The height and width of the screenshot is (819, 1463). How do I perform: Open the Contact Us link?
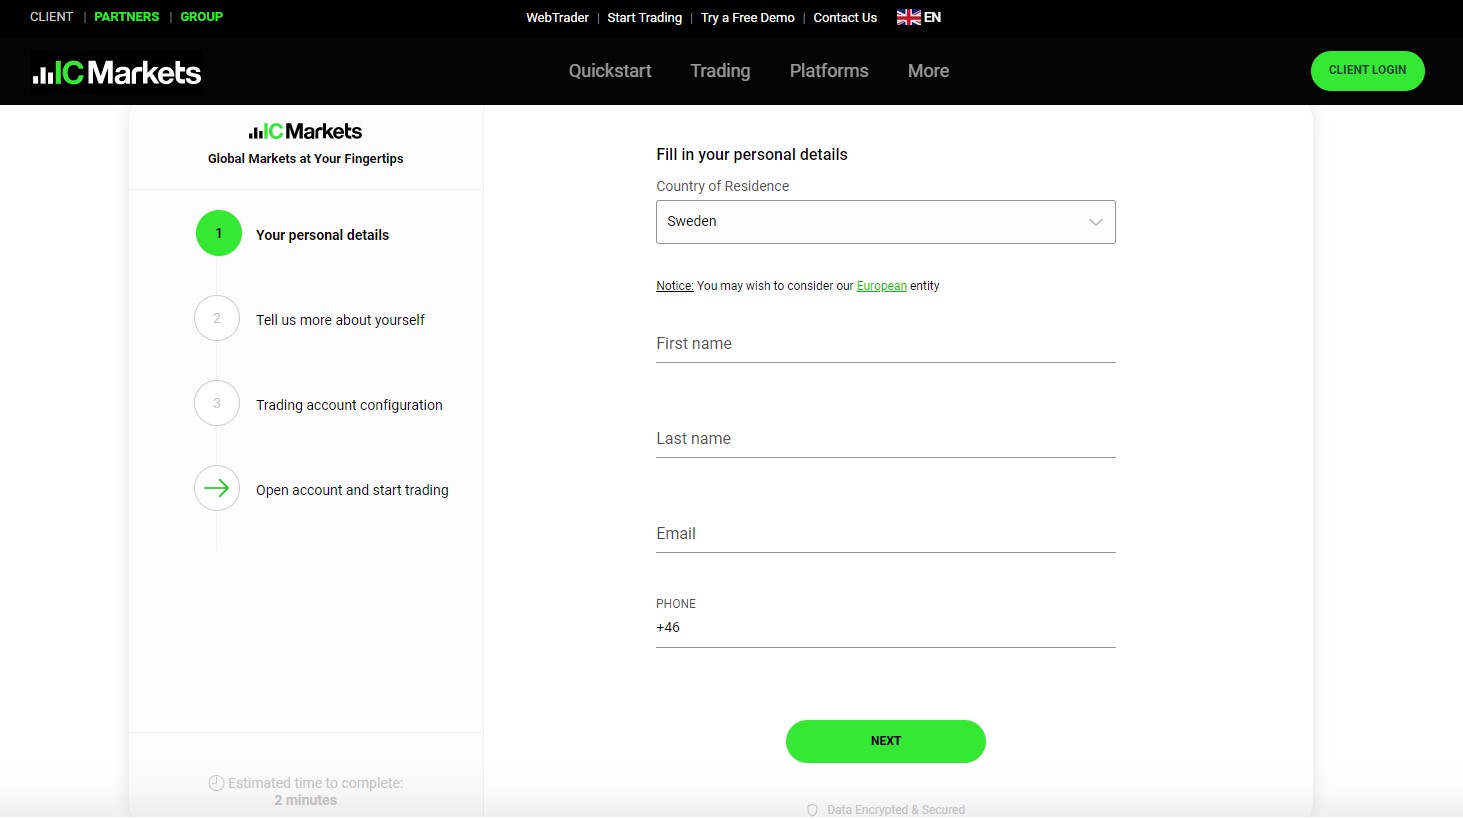click(845, 18)
